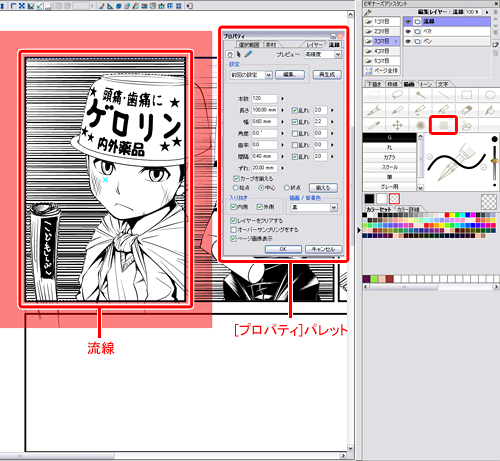Screen dimensions: 500x461
Task: Click the 再生成 regenerate button
Action: pos(327,75)
